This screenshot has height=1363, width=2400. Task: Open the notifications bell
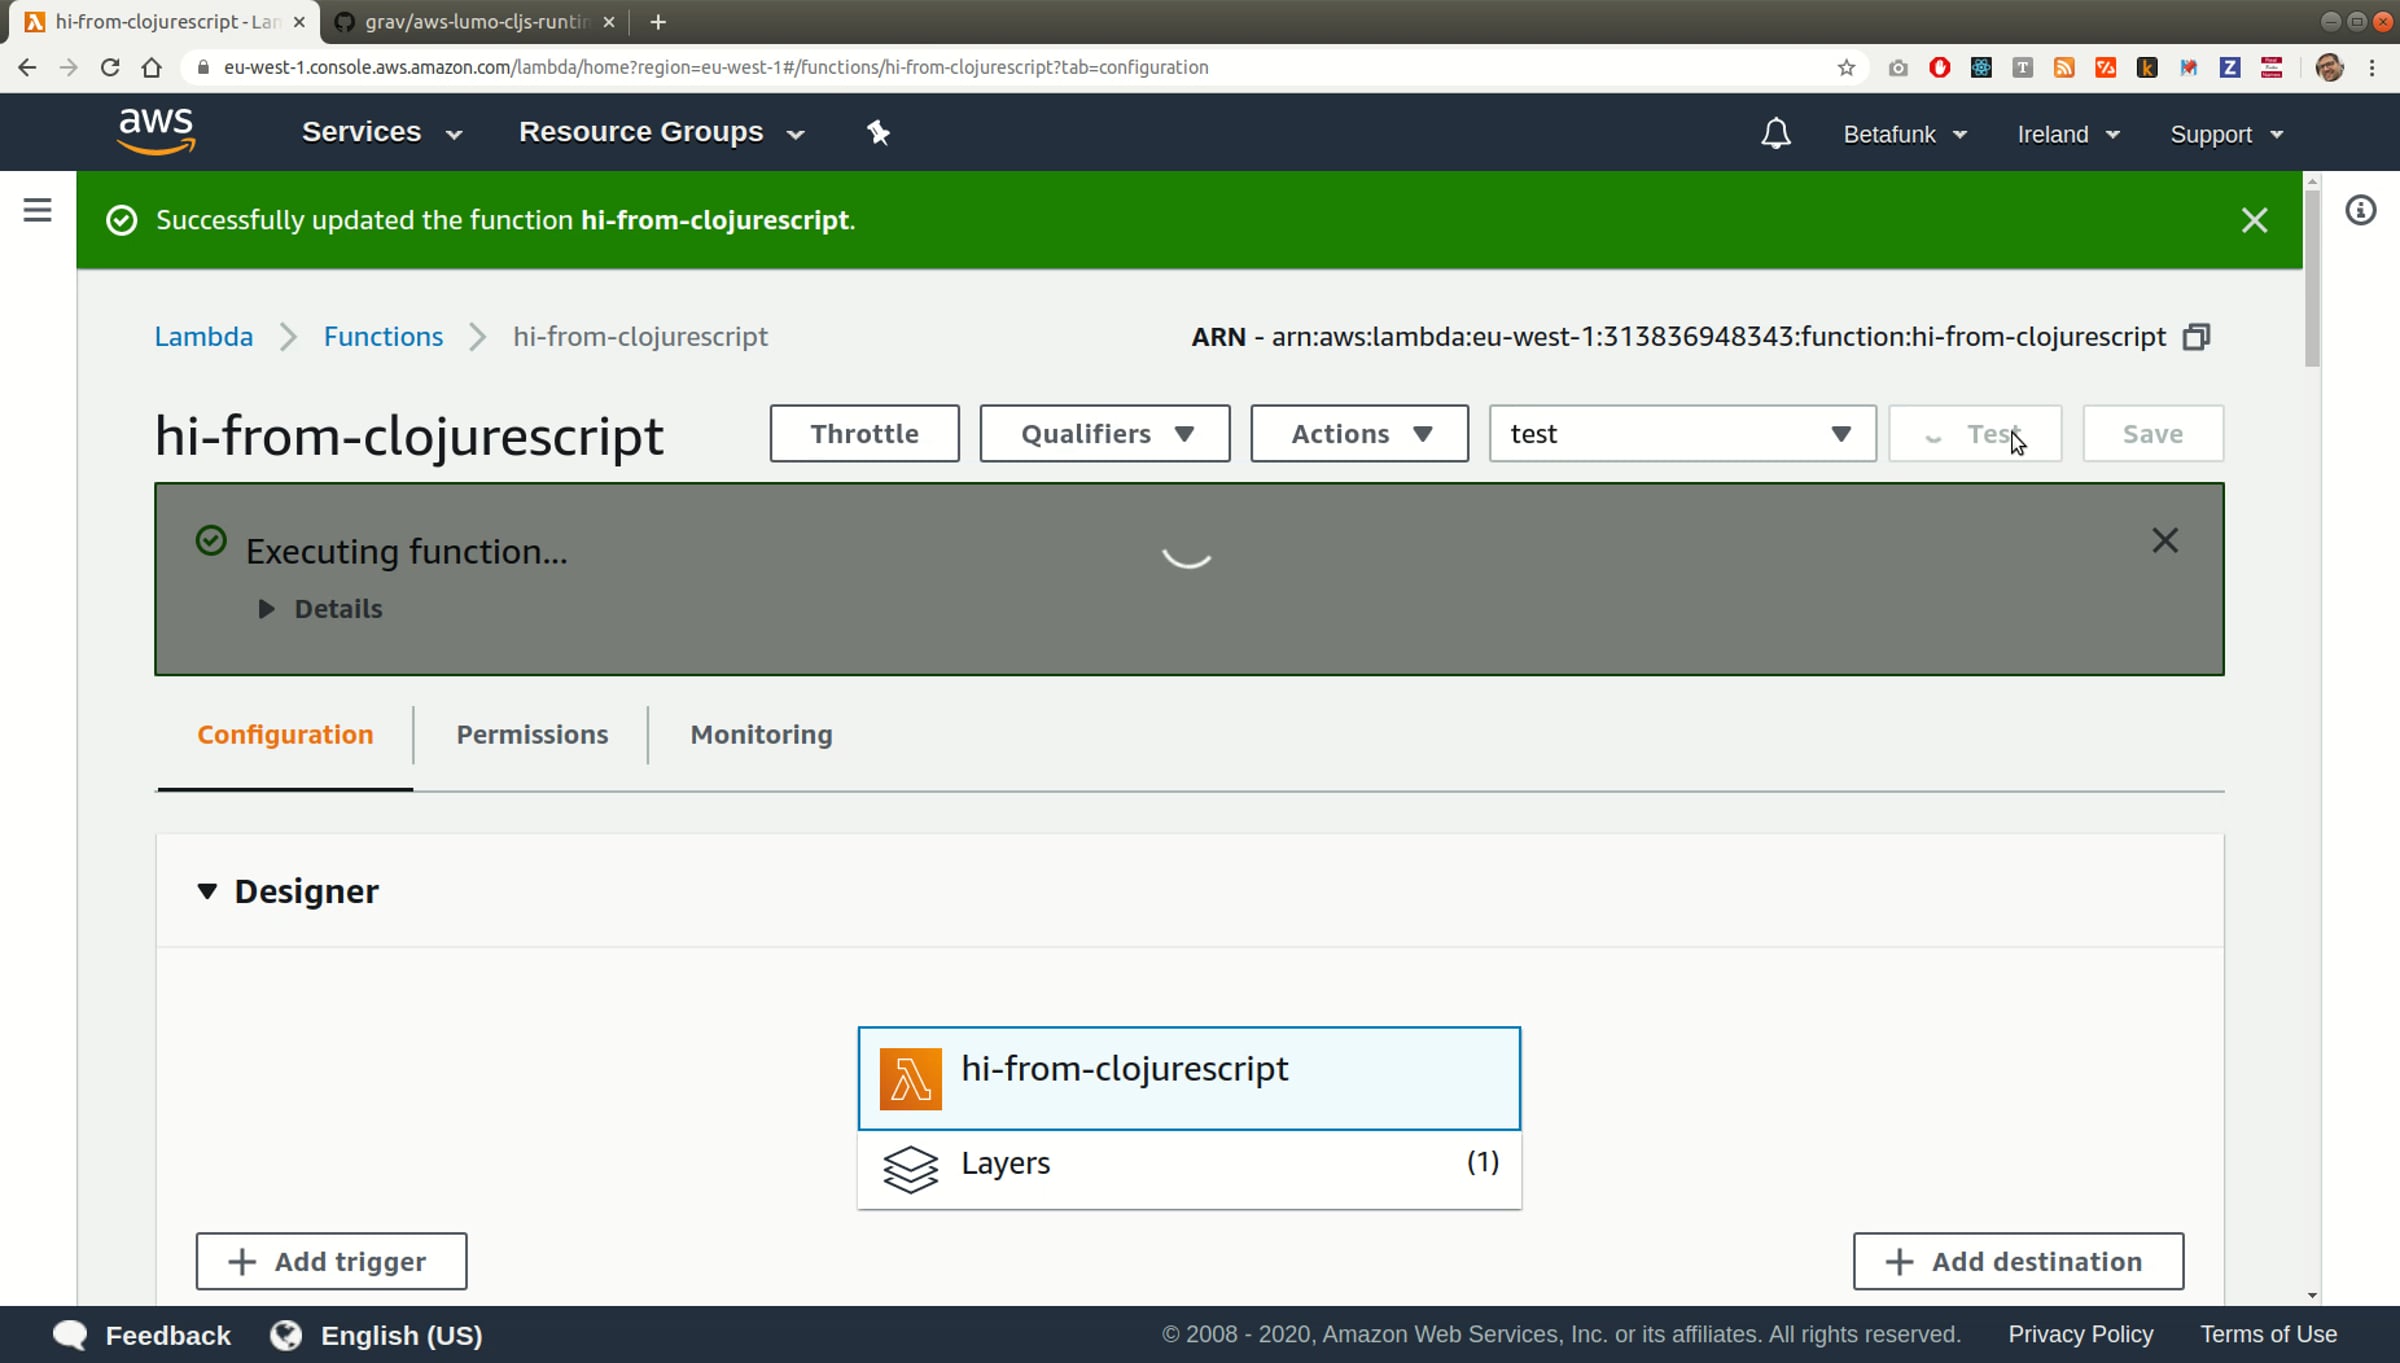pyautogui.click(x=1776, y=133)
